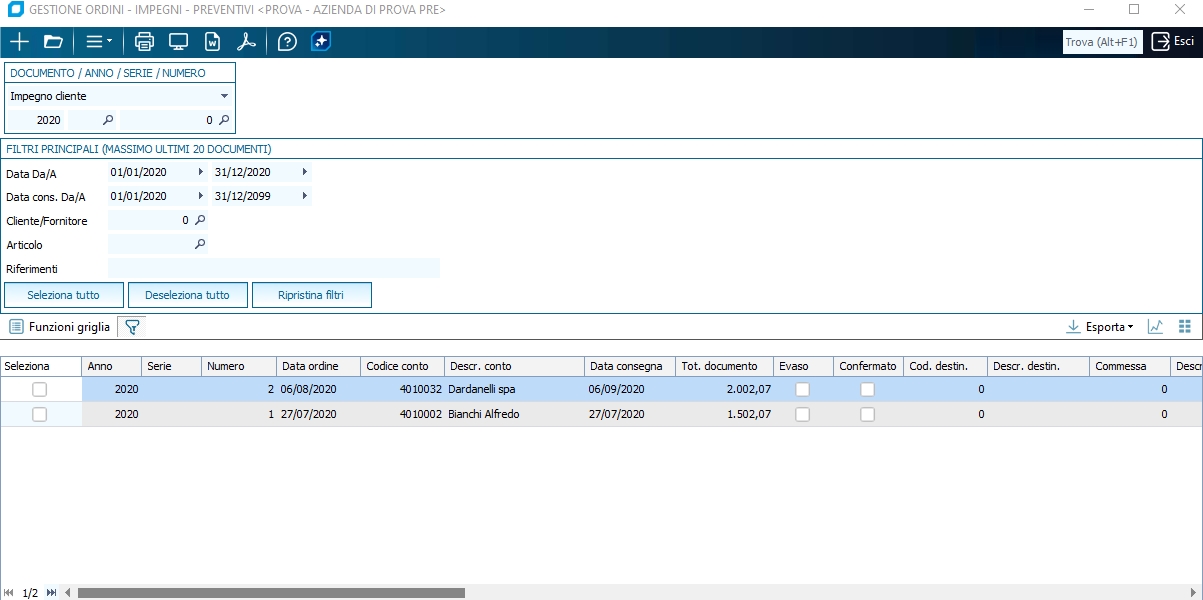Click the grid layout icon at far right
The image size is (1203, 600).
pos(1185,327)
